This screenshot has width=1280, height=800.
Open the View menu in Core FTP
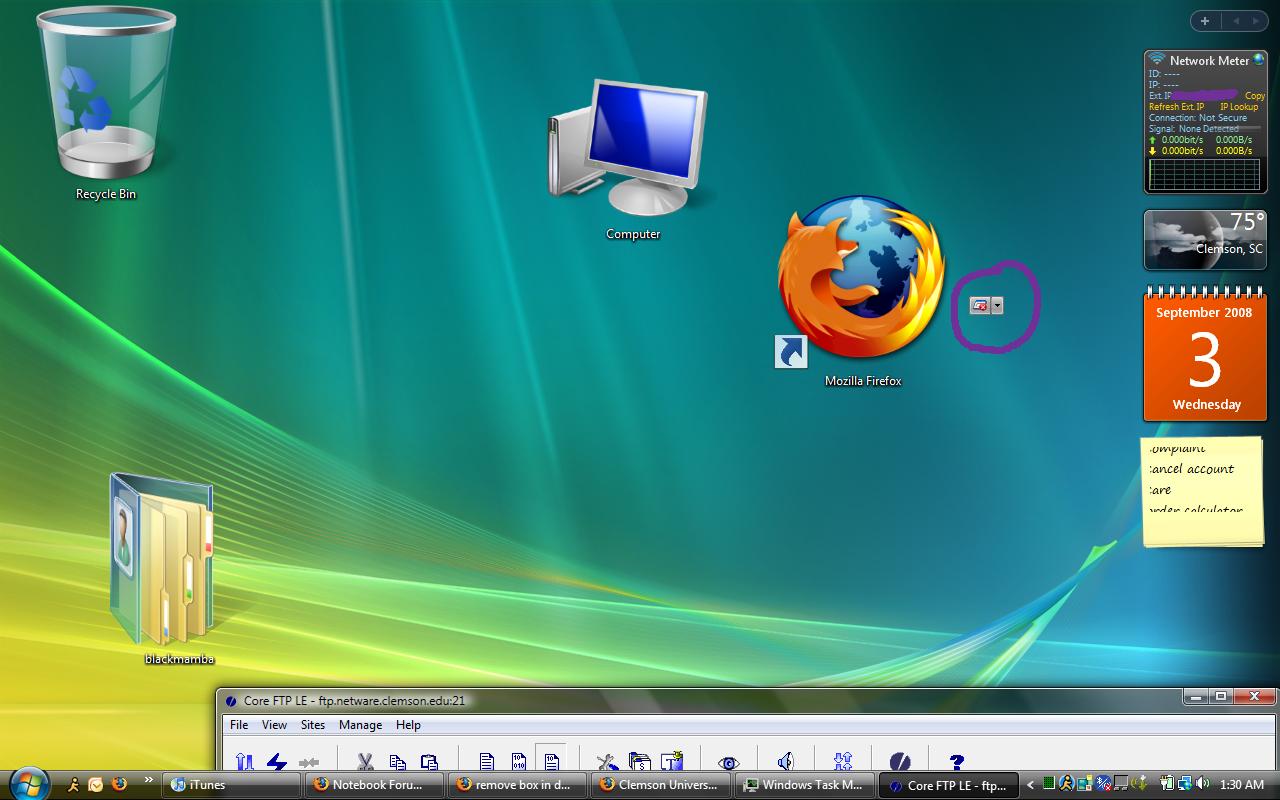coord(274,725)
